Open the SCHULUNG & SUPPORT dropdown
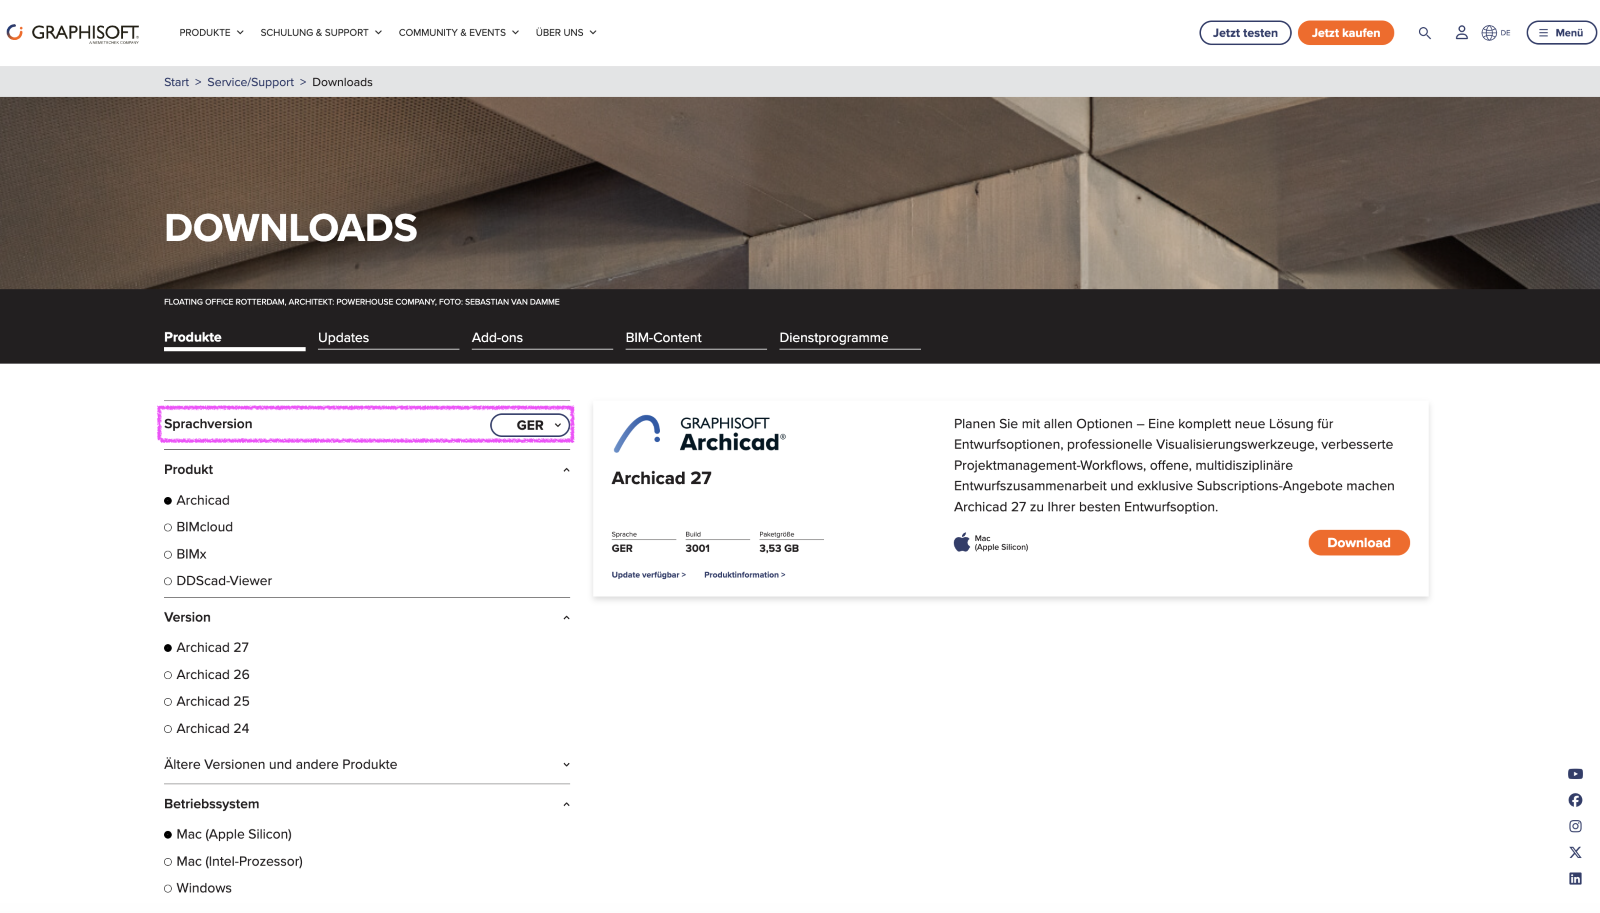Image resolution: width=1600 pixels, height=913 pixels. pos(321,33)
